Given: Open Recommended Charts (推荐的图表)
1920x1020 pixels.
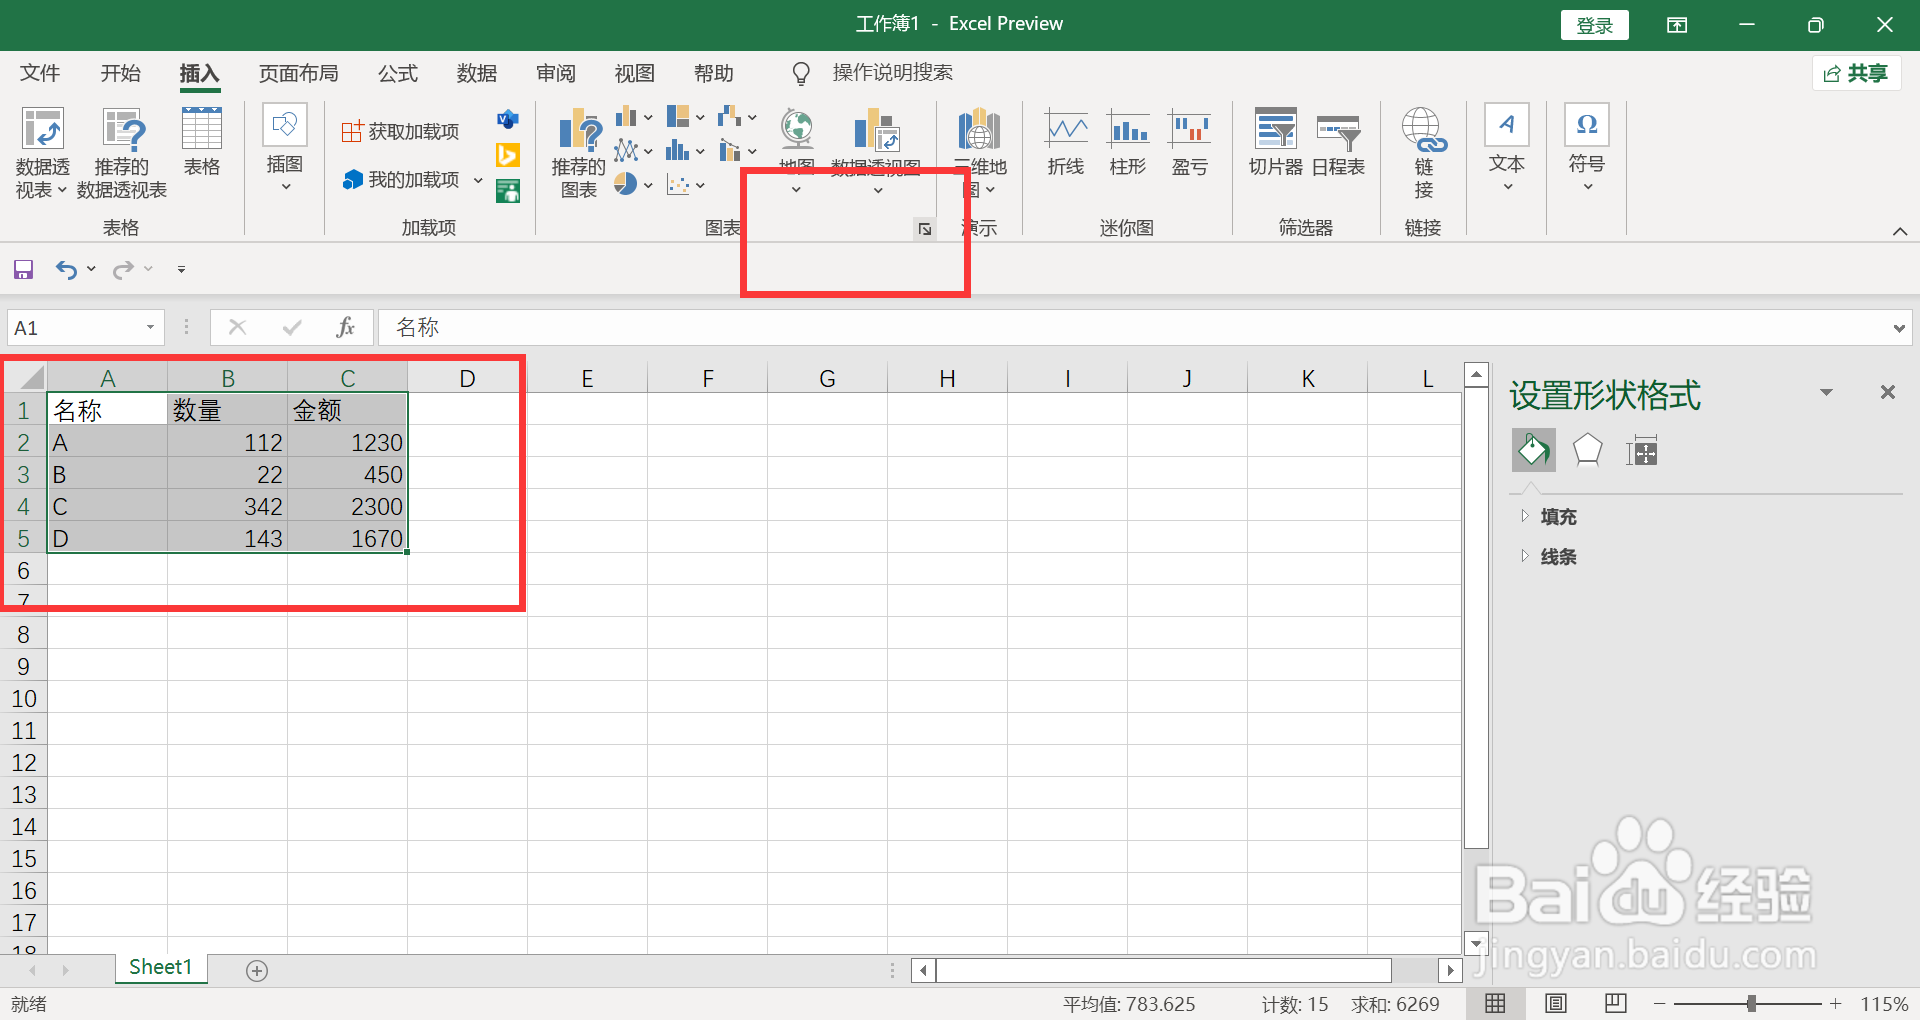Looking at the screenshot, I should pyautogui.click(x=578, y=153).
